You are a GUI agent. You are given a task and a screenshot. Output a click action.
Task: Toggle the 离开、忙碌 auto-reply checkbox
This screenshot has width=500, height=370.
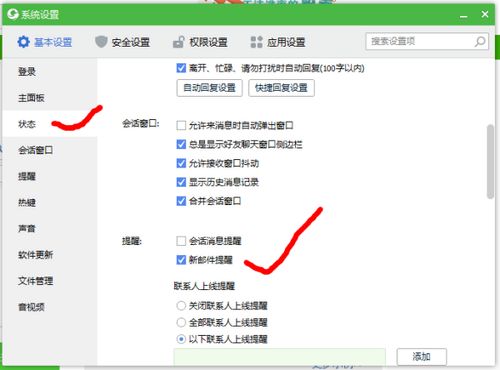(181, 68)
